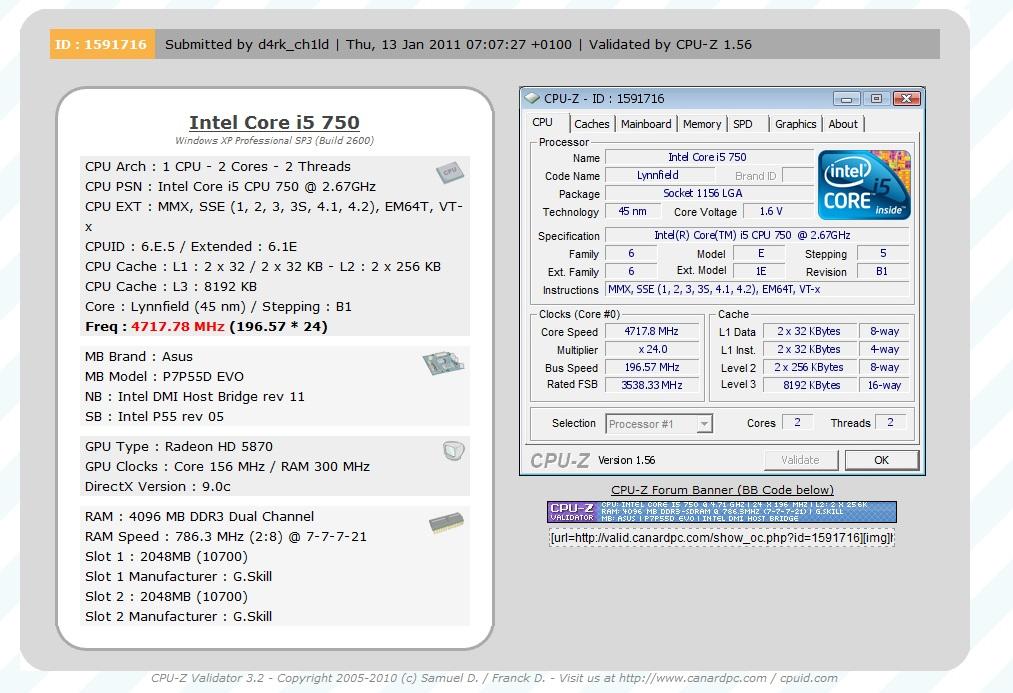Click the Name field showing Intel Core i5 750

point(709,158)
